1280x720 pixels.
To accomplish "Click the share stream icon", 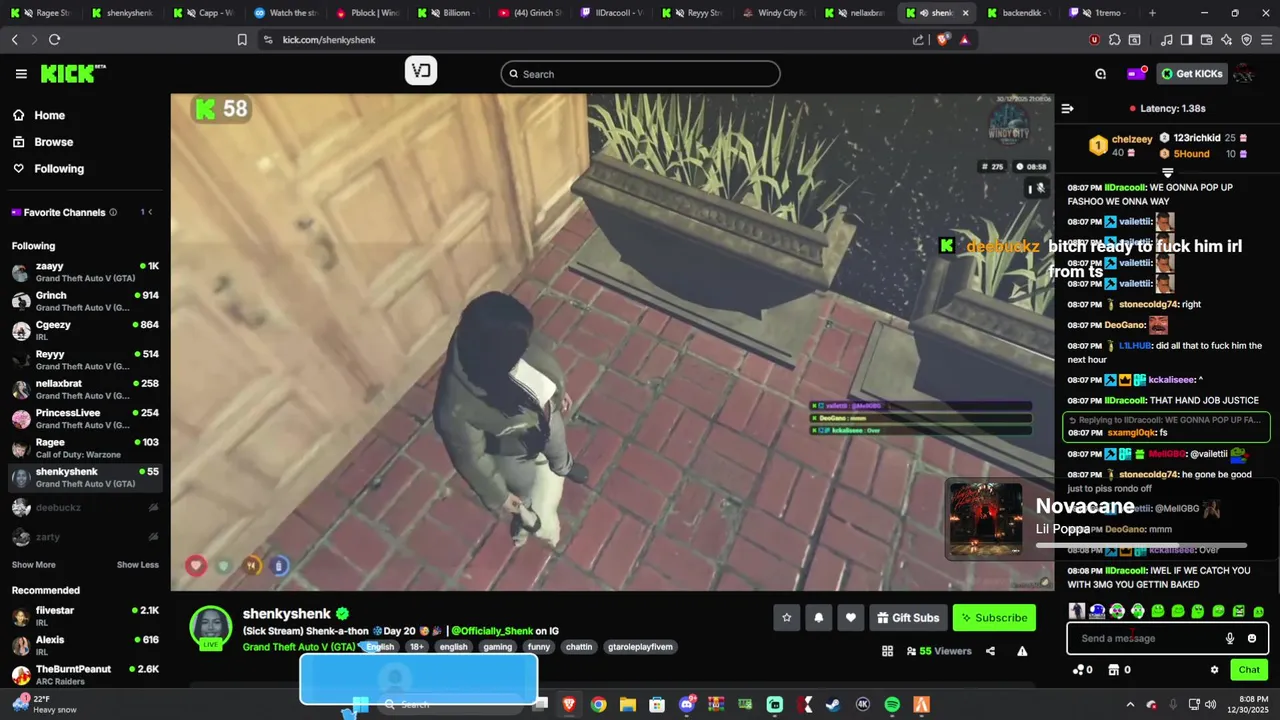I will click(x=990, y=651).
